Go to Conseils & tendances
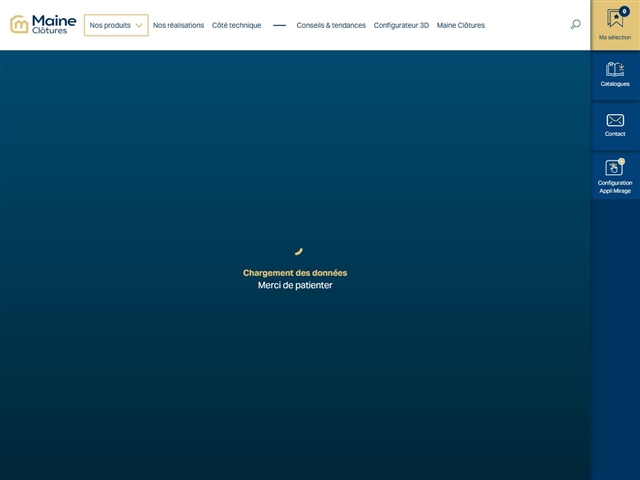Viewport: 640px width, 480px height. (331, 25)
